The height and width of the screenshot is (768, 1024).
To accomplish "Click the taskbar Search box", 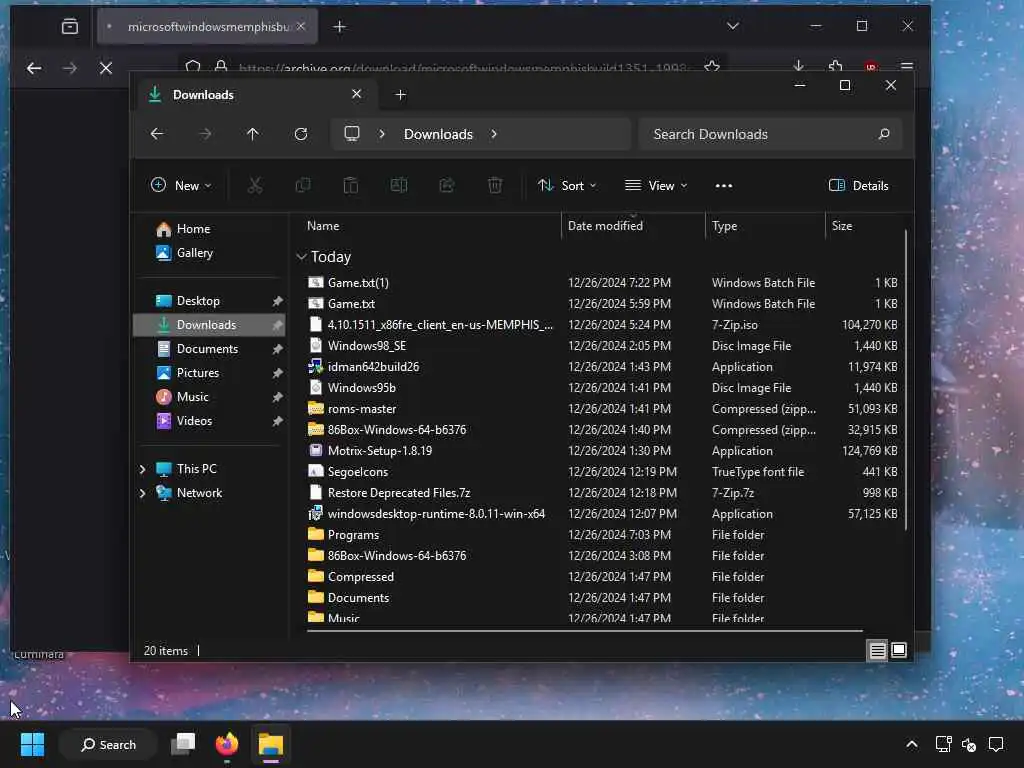I will [108, 744].
